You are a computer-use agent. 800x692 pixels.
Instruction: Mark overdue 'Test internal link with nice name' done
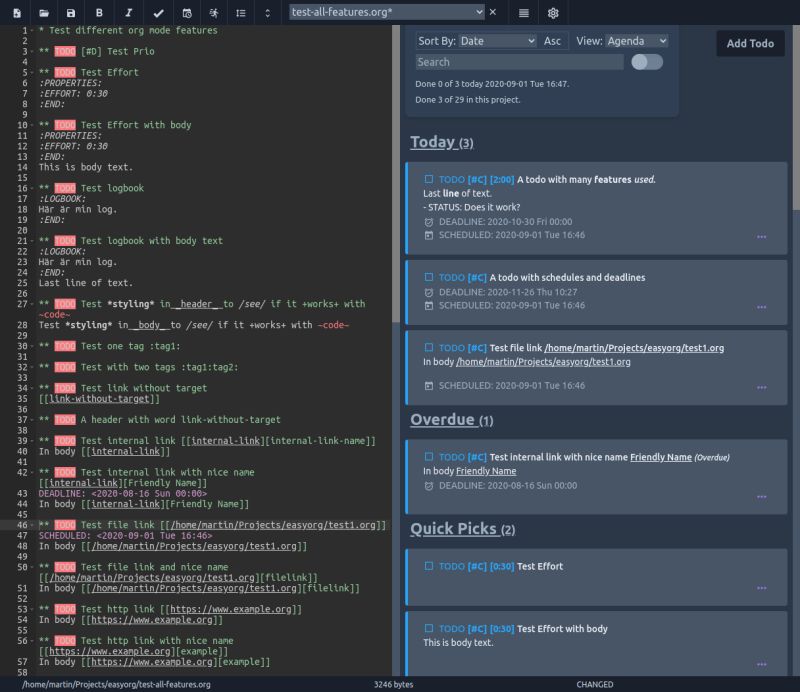(x=429, y=457)
